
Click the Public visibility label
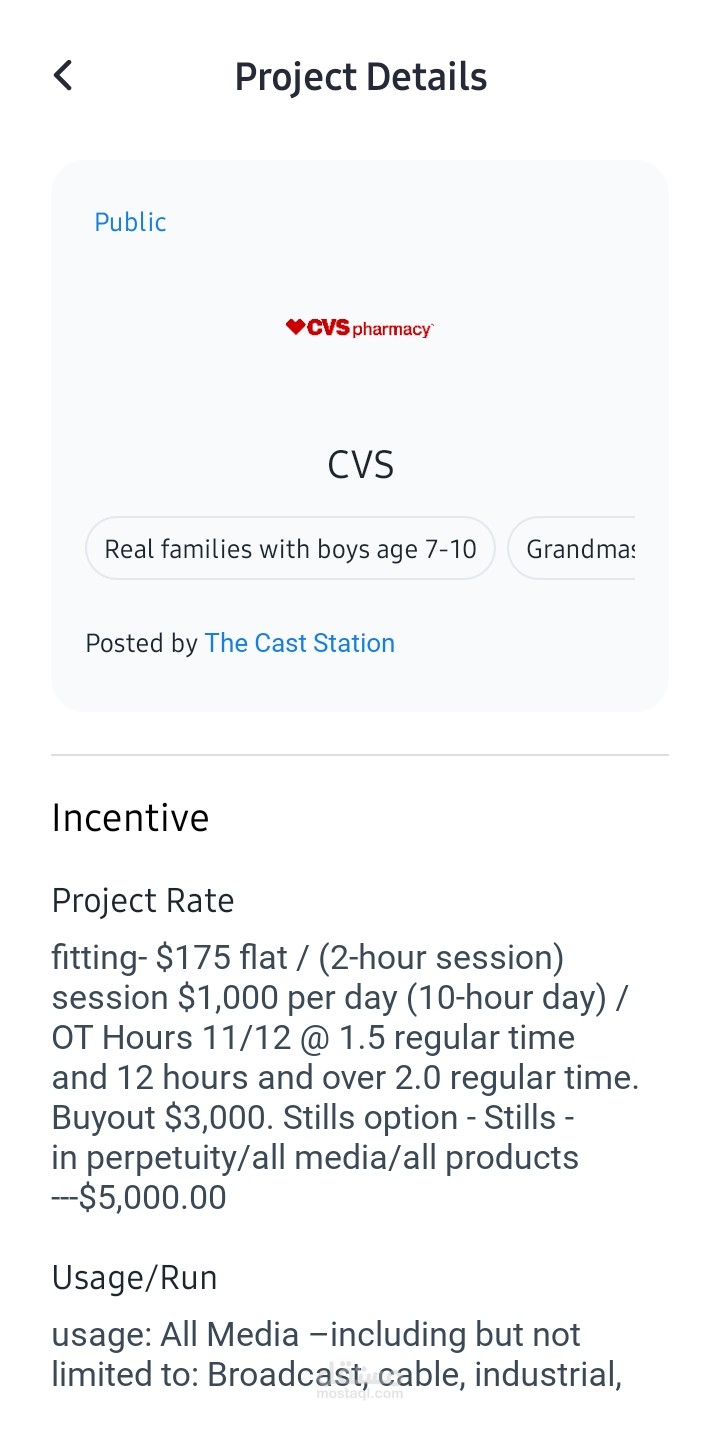130,222
